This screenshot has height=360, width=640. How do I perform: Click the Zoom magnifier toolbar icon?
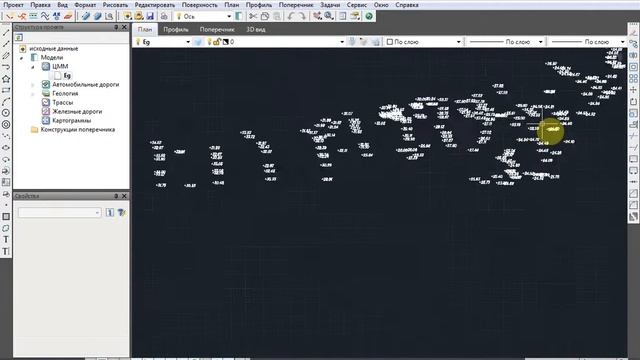[329, 16]
